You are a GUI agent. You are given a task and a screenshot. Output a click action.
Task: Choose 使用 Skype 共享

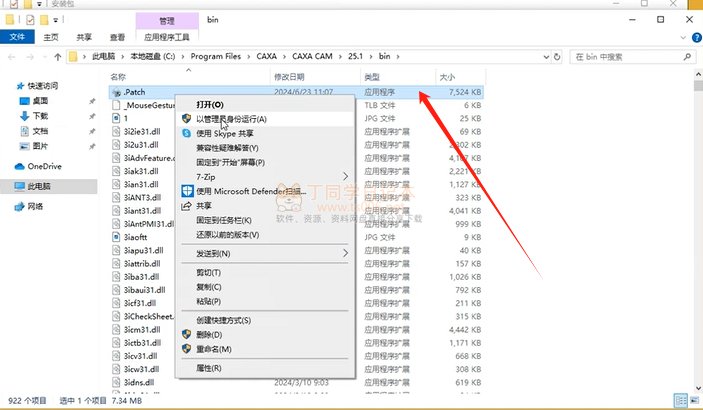point(225,134)
